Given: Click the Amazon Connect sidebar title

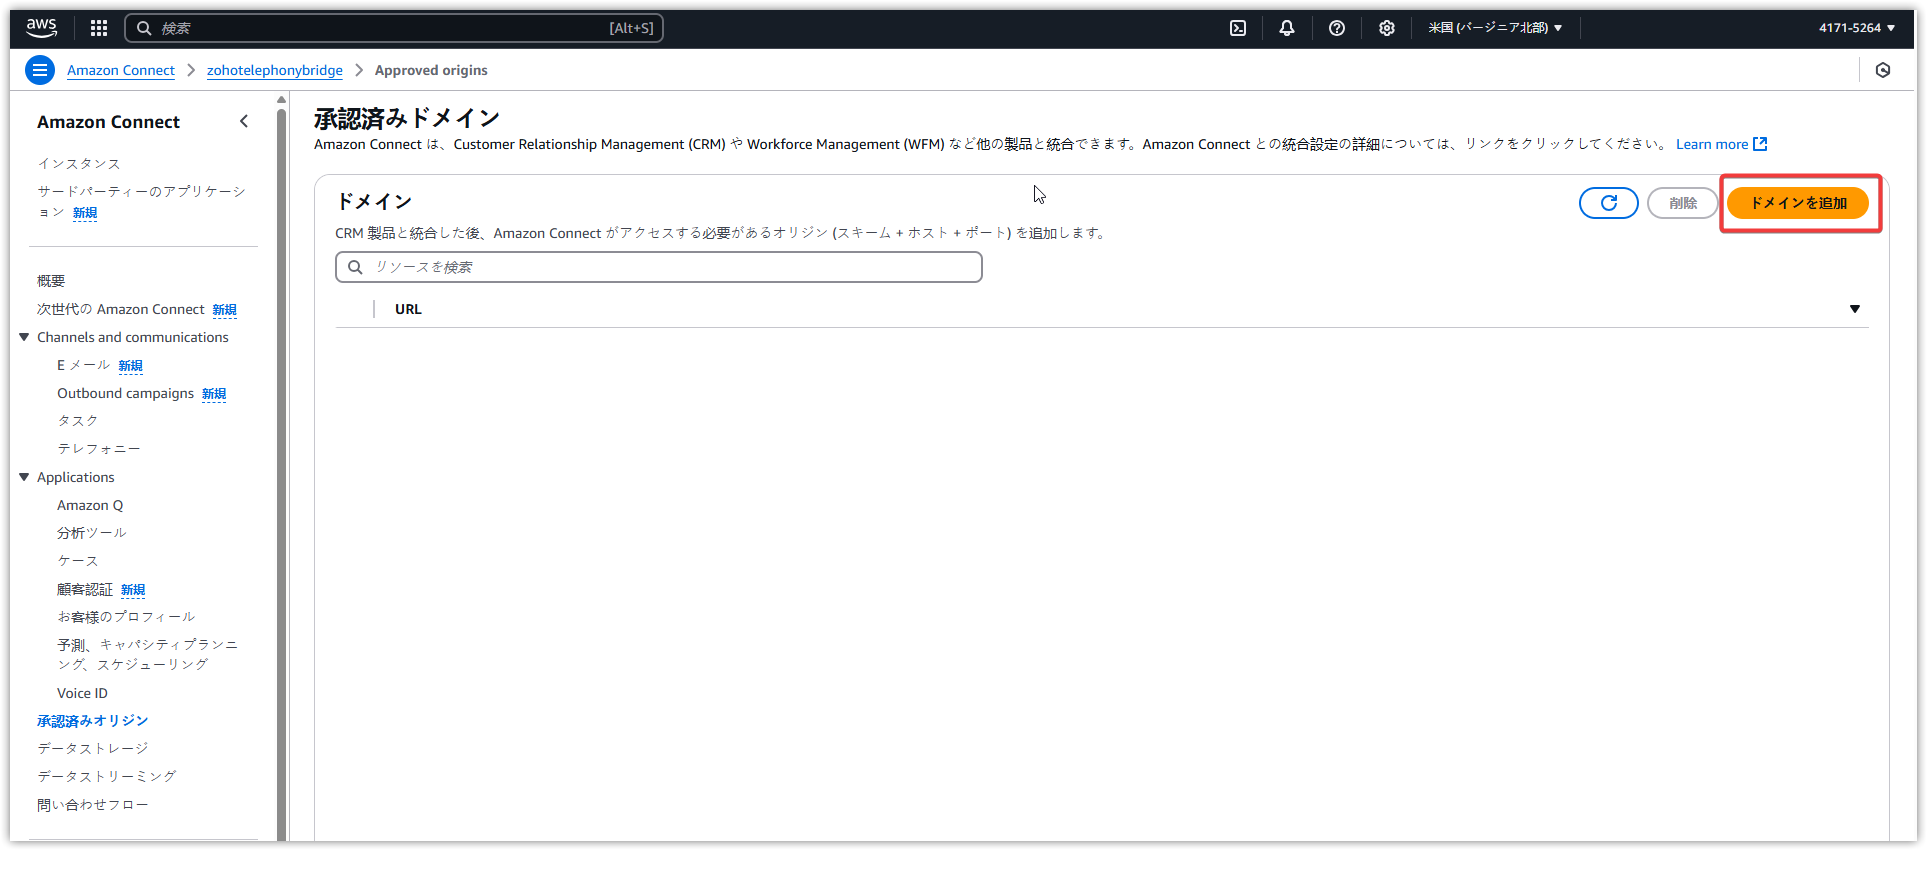Looking at the screenshot, I should 108,121.
